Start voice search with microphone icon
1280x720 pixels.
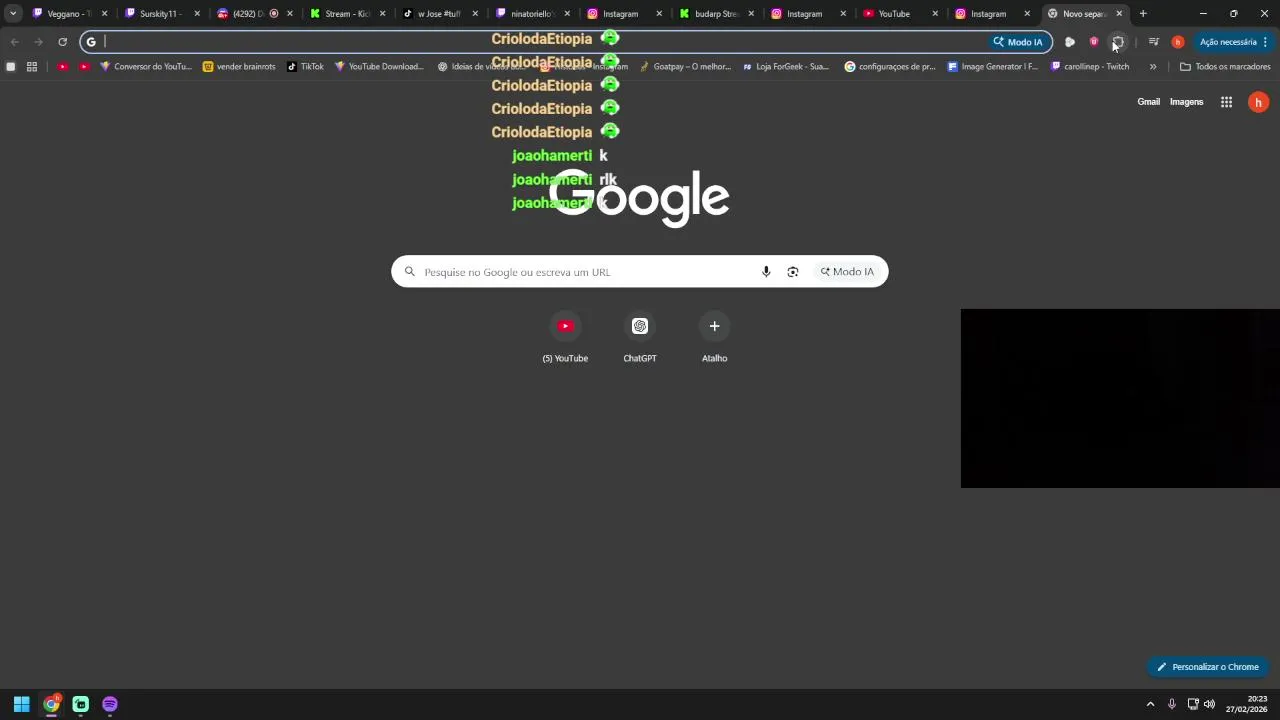(x=766, y=272)
